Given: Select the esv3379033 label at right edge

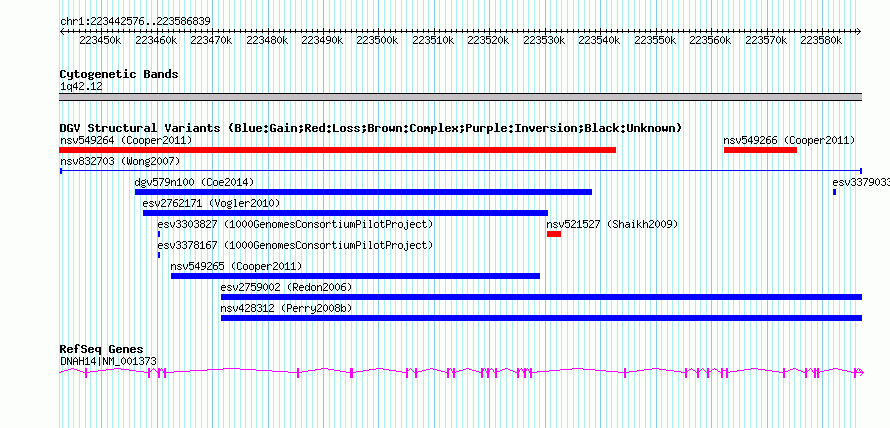Looking at the screenshot, I should pyautogui.click(x=861, y=182).
